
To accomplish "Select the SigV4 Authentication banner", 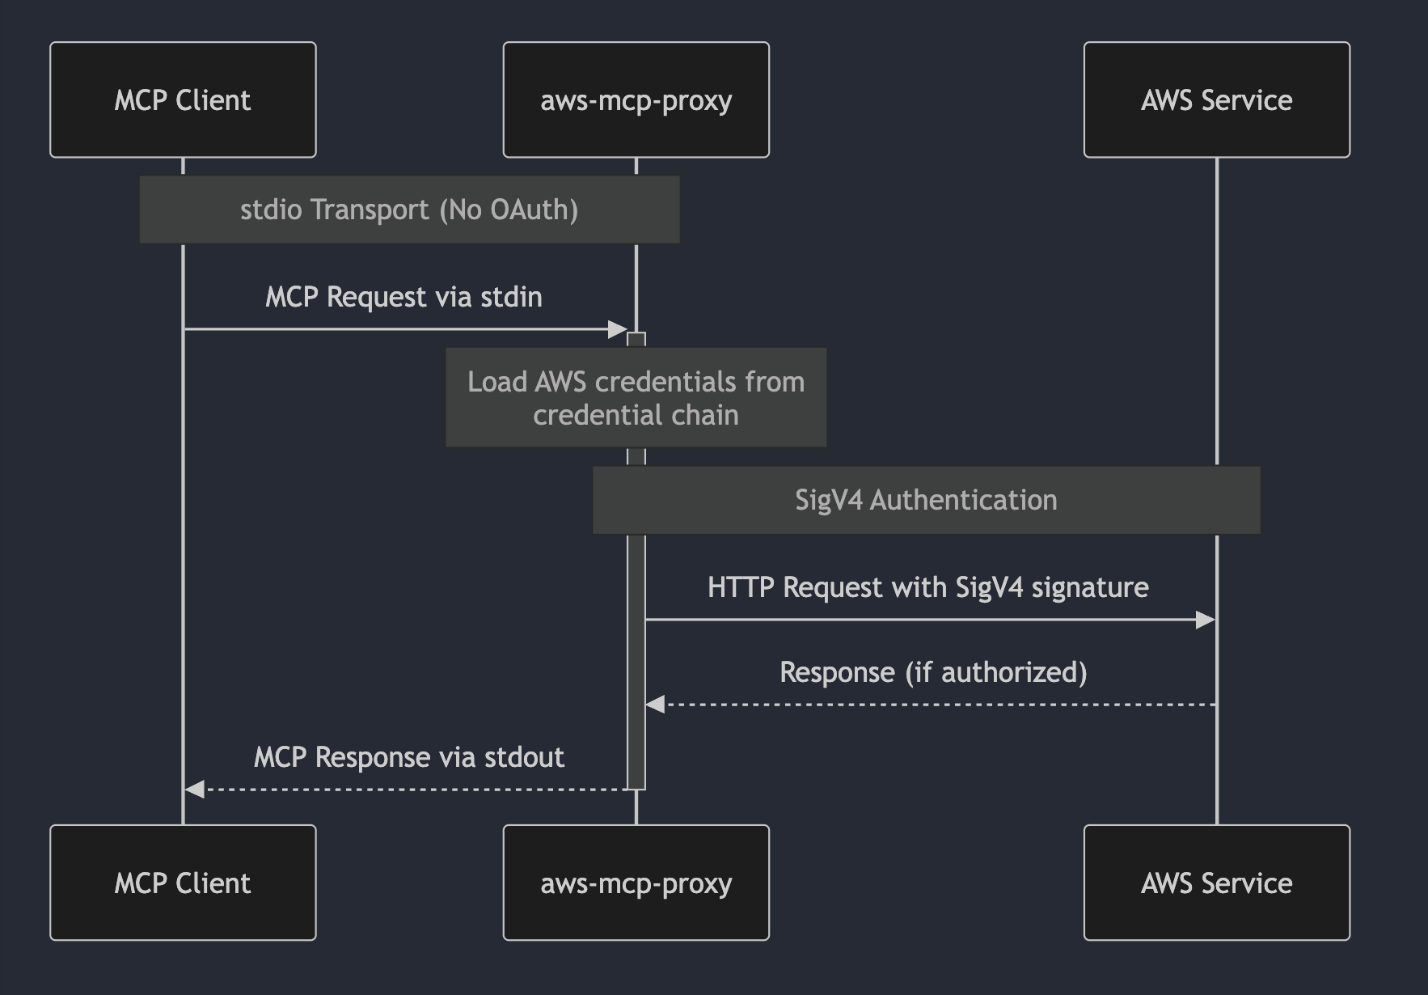I will pyautogui.click(x=925, y=500).
